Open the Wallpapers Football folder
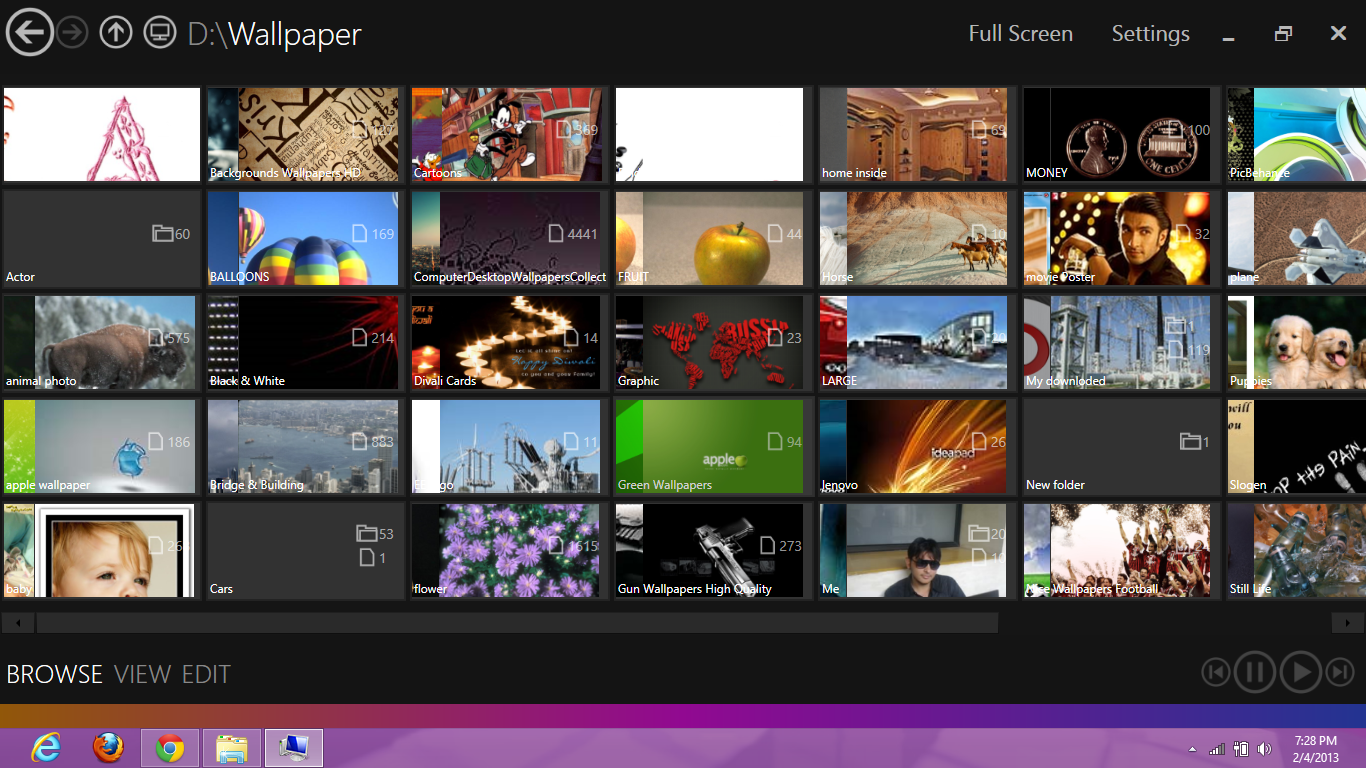The image size is (1366, 768). tap(1120, 550)
